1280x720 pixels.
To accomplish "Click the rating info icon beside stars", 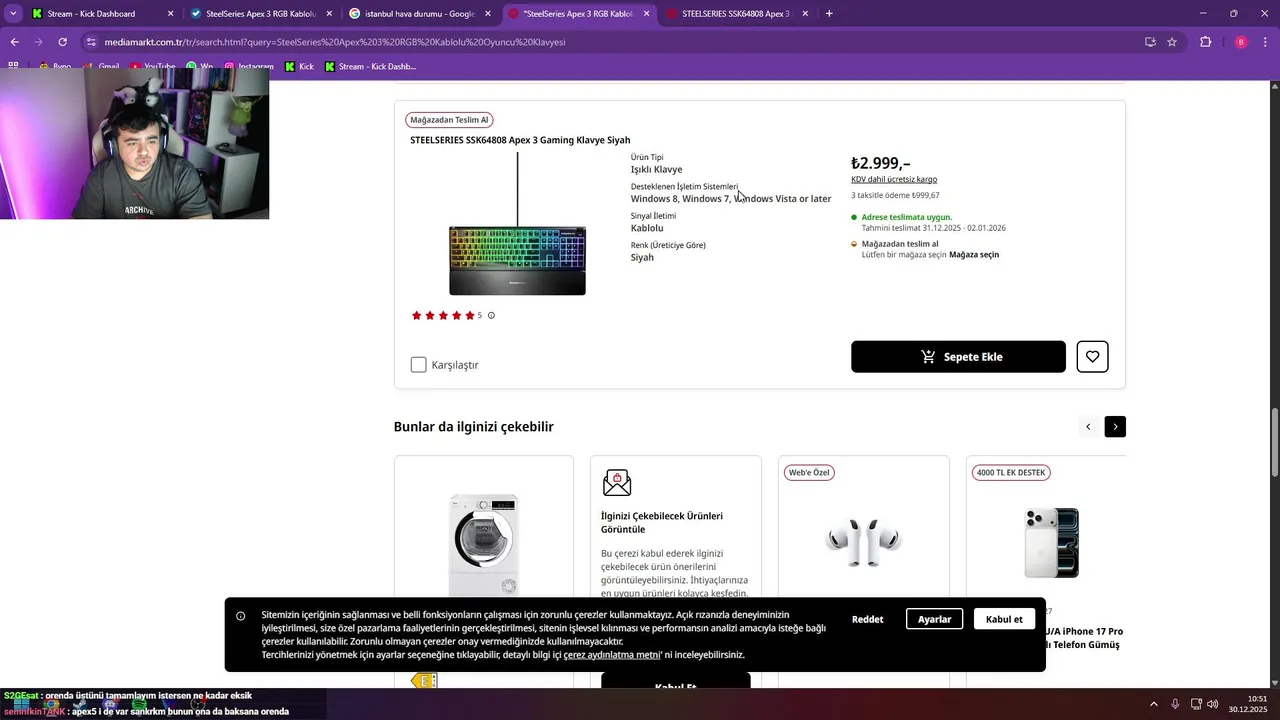I will [491, 315].
